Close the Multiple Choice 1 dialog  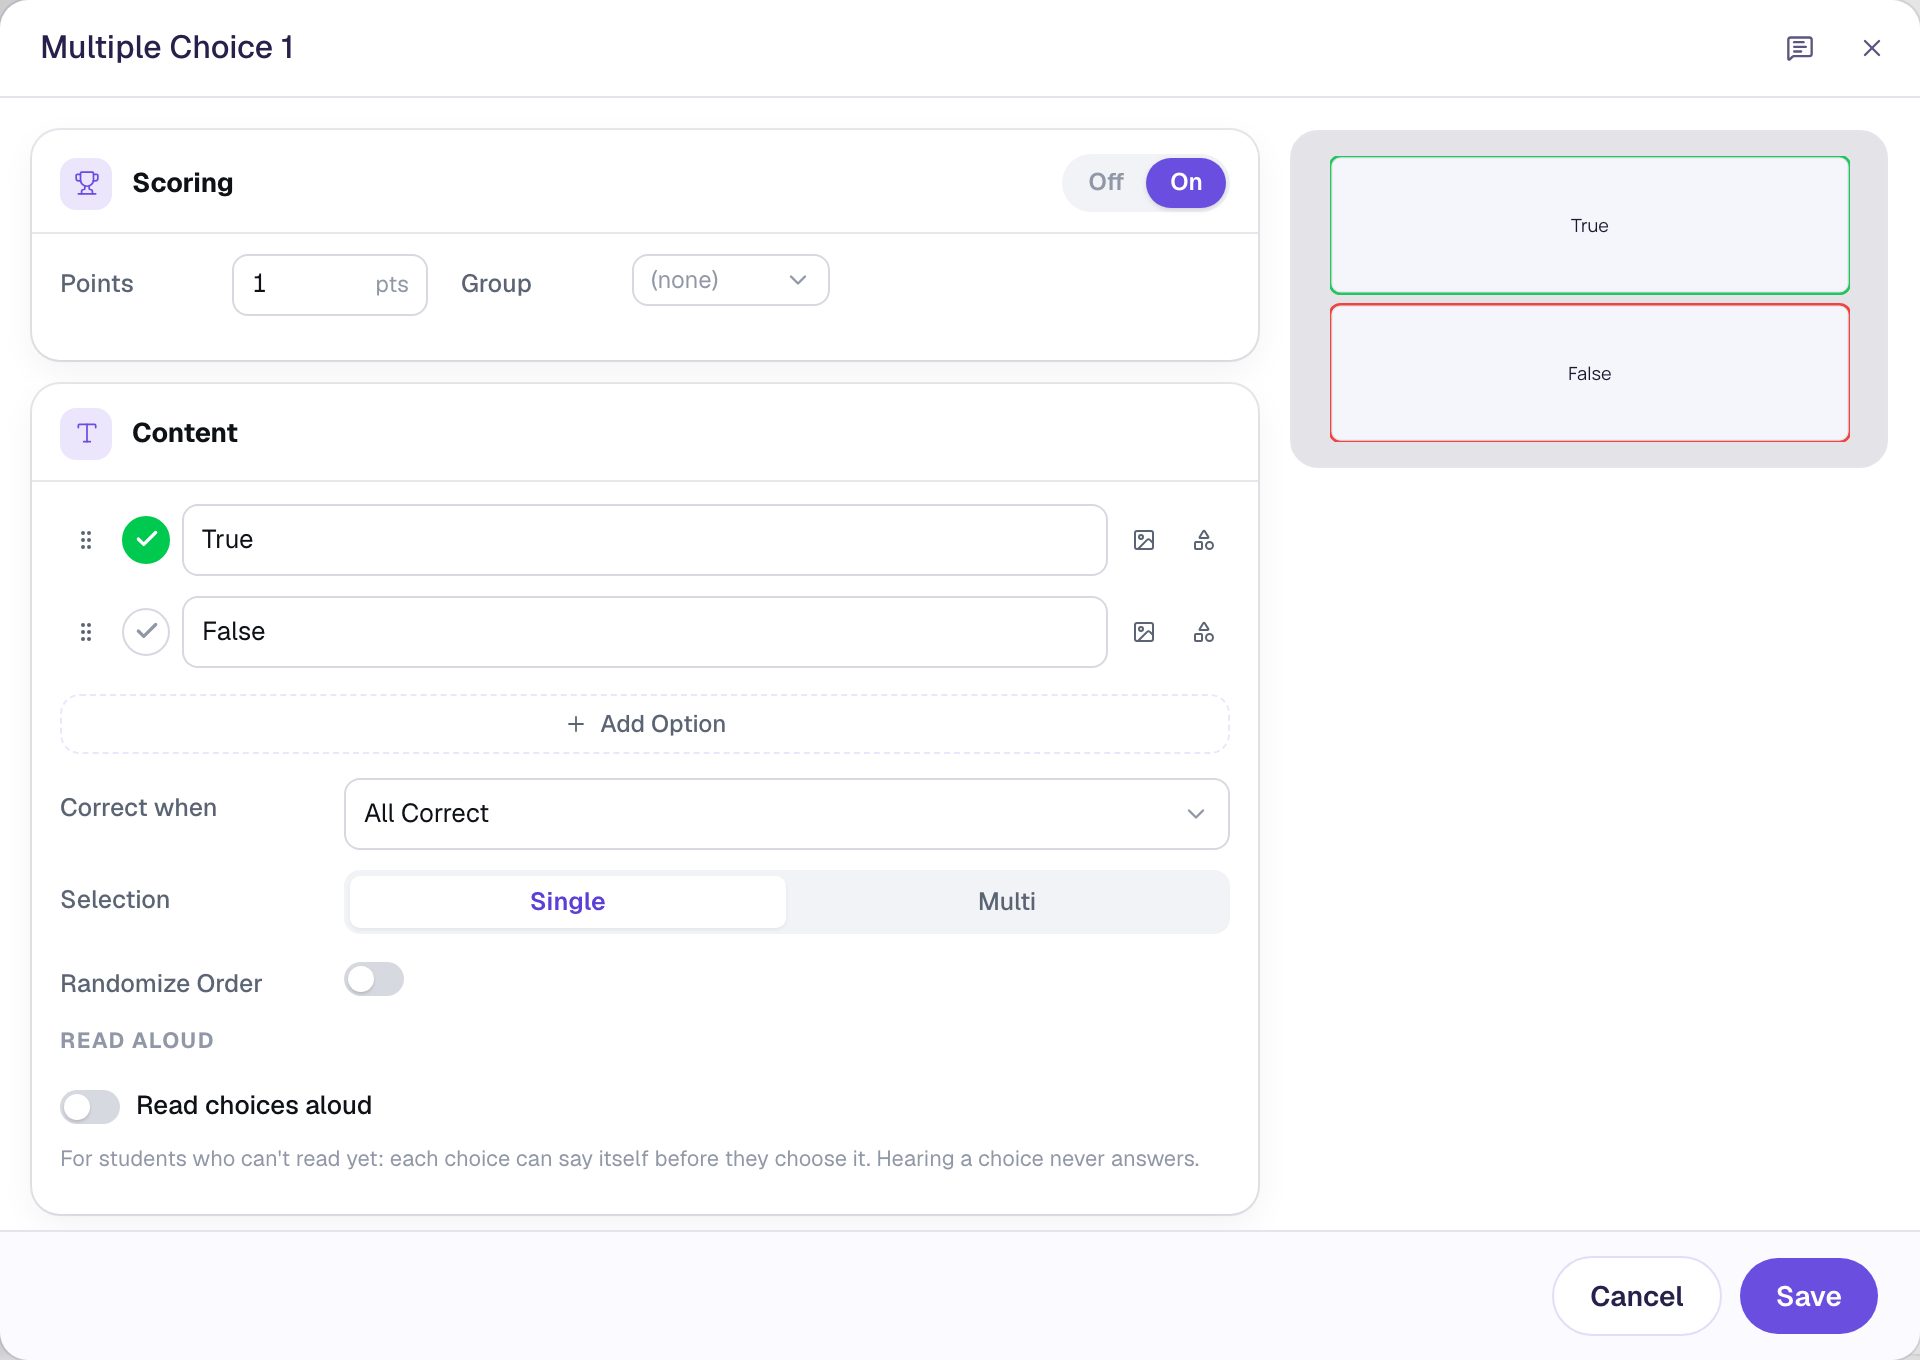[1871, 48]
